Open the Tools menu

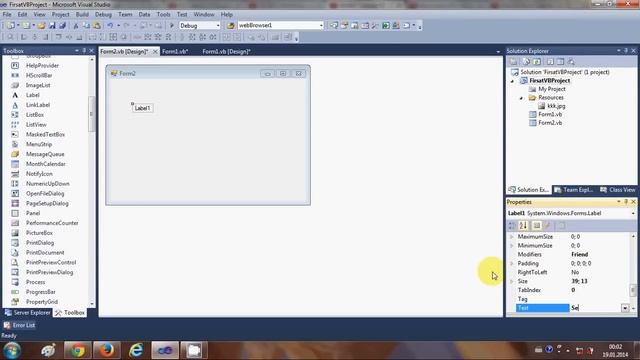pyautogui.click(x=163, y=14)
